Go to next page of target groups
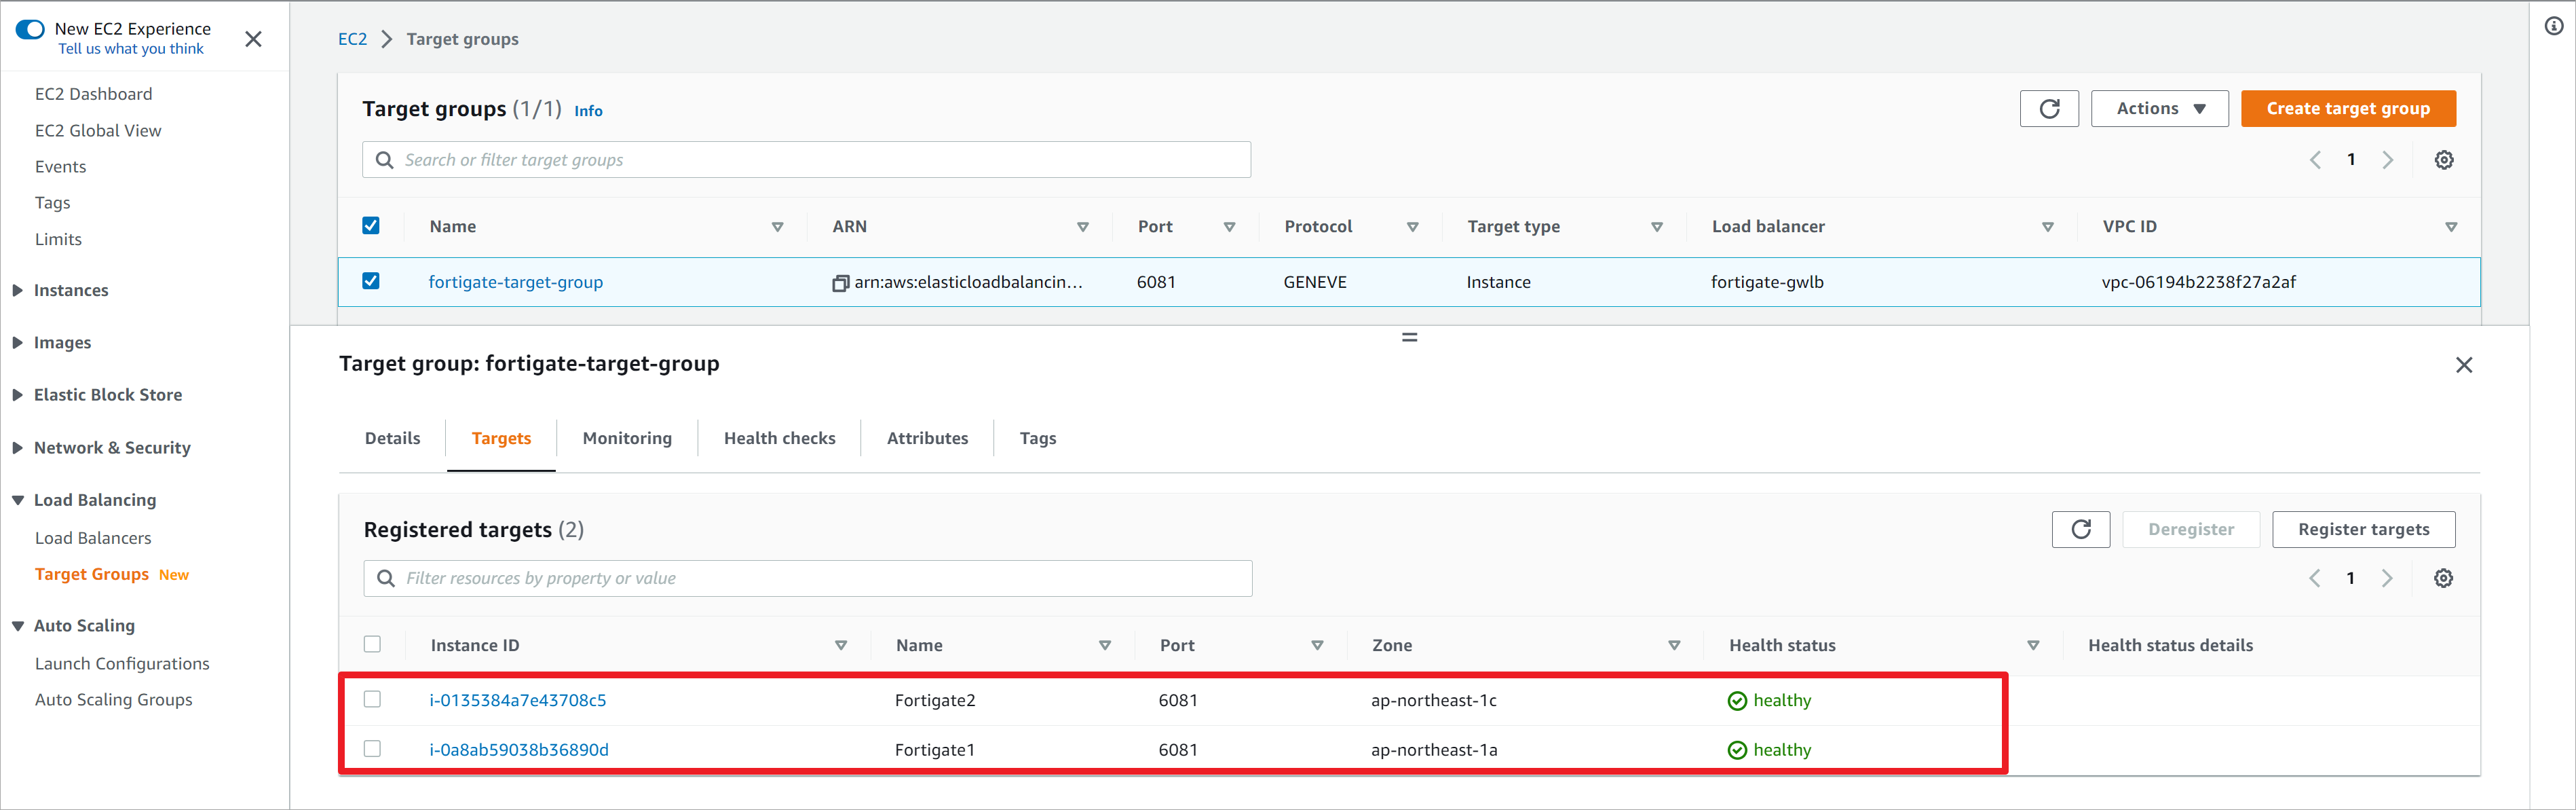 [x=2388, y=160]
